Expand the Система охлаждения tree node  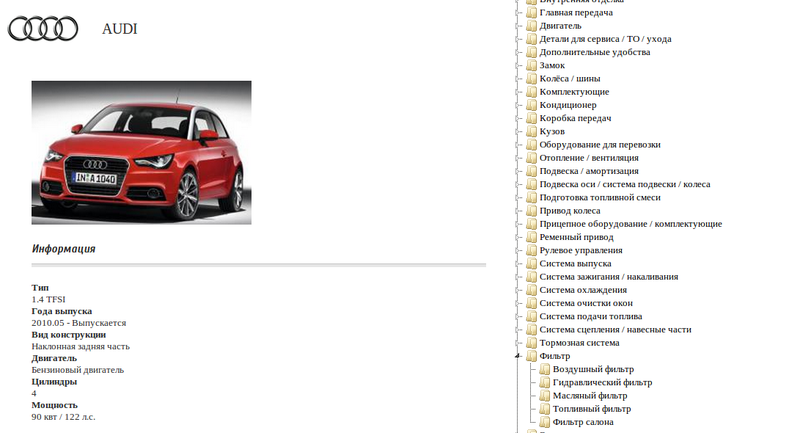pos(518,290)
